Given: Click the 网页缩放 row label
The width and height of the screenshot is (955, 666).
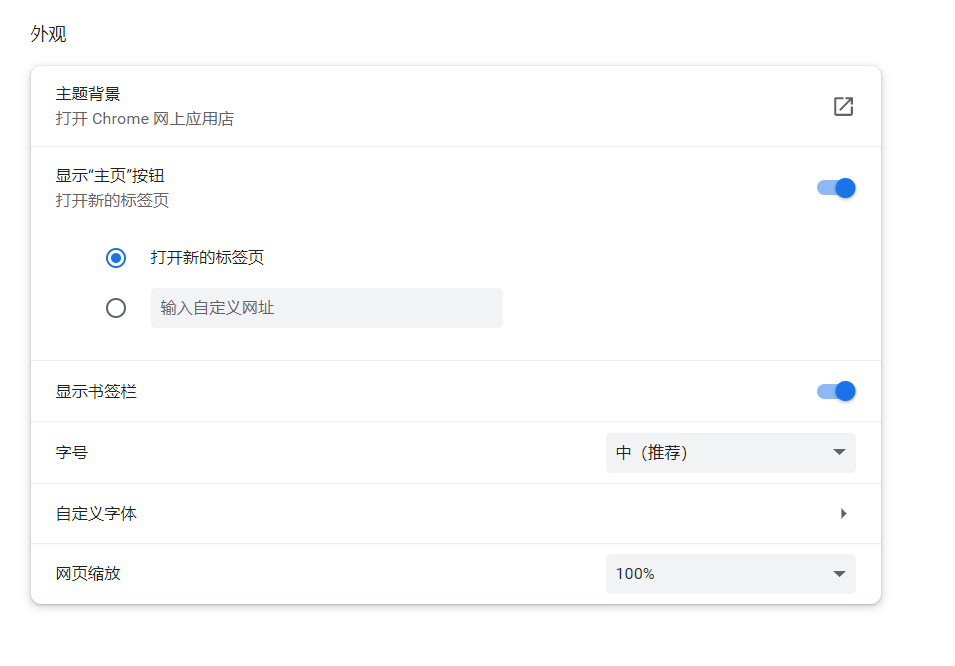Looking at the screenshot, I should (x=88, y=574).
